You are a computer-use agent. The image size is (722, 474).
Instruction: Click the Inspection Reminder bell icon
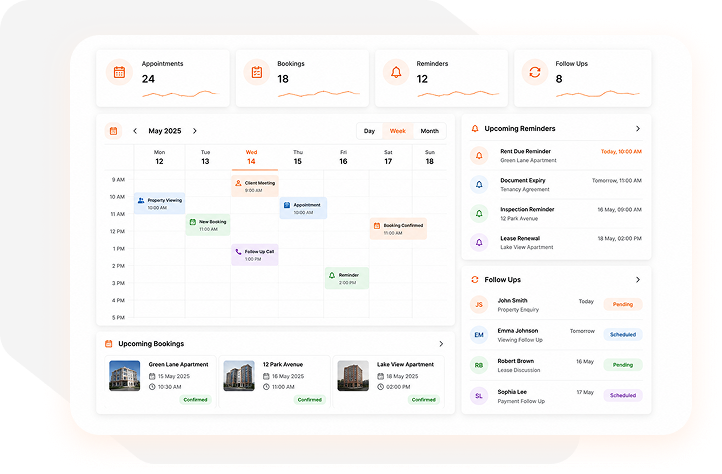479,214
